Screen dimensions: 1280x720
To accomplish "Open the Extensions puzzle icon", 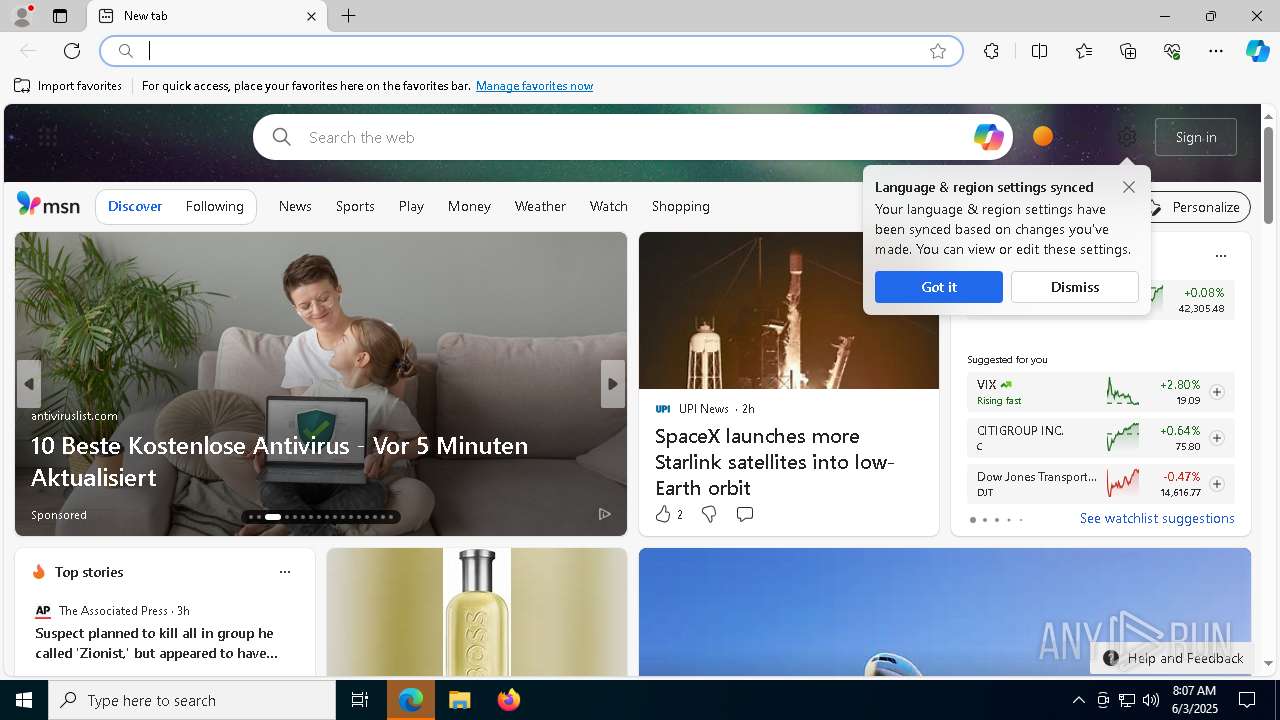I will click(x=991, y=51).
